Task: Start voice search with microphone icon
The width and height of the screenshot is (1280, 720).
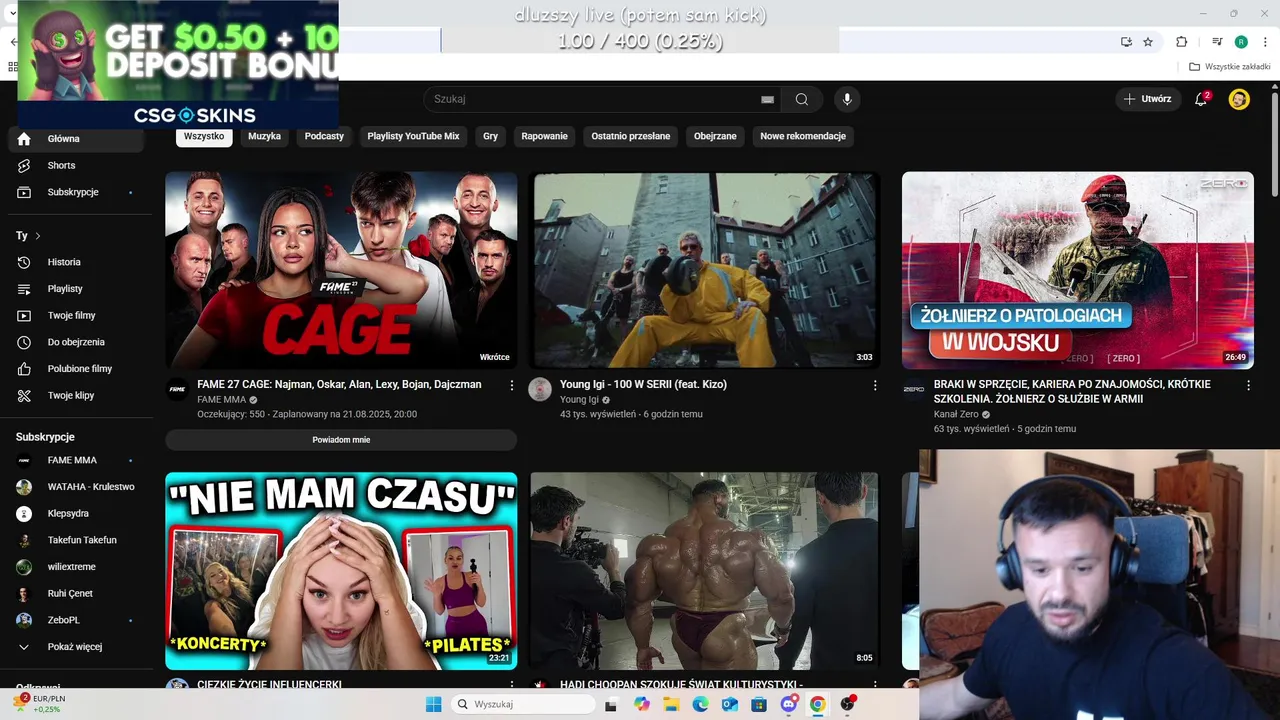Action: click(847, 99)
